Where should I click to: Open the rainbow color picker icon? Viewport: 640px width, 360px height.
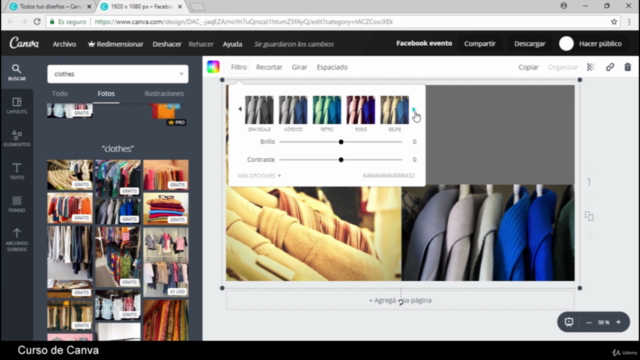point(213,67)
